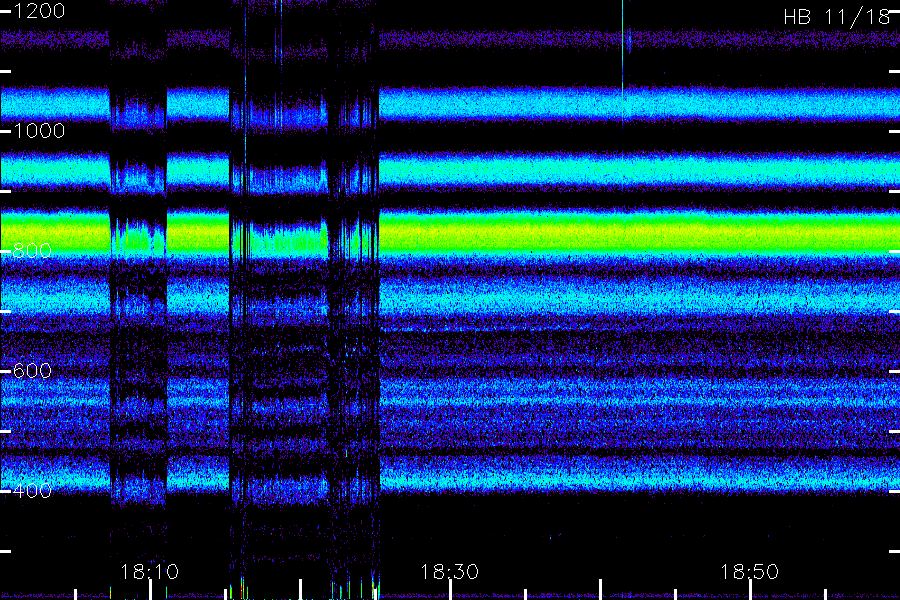Click the tick mark below 18:50
900x600 pixels.
(x=750, y=590)
